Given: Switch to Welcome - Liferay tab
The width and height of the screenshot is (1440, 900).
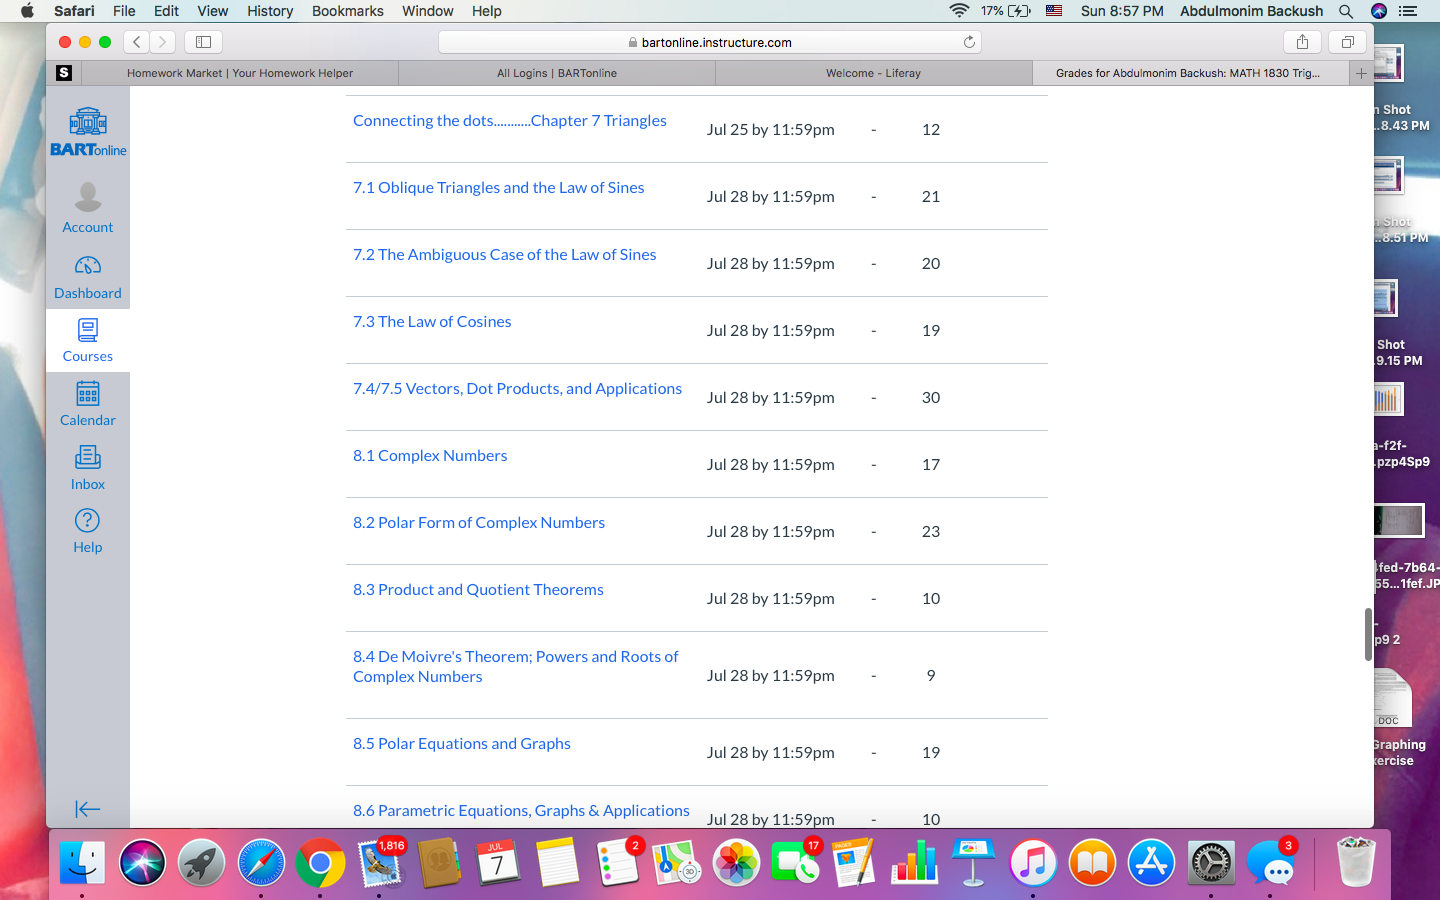Looking at the screenshot, I should [873, 73].
